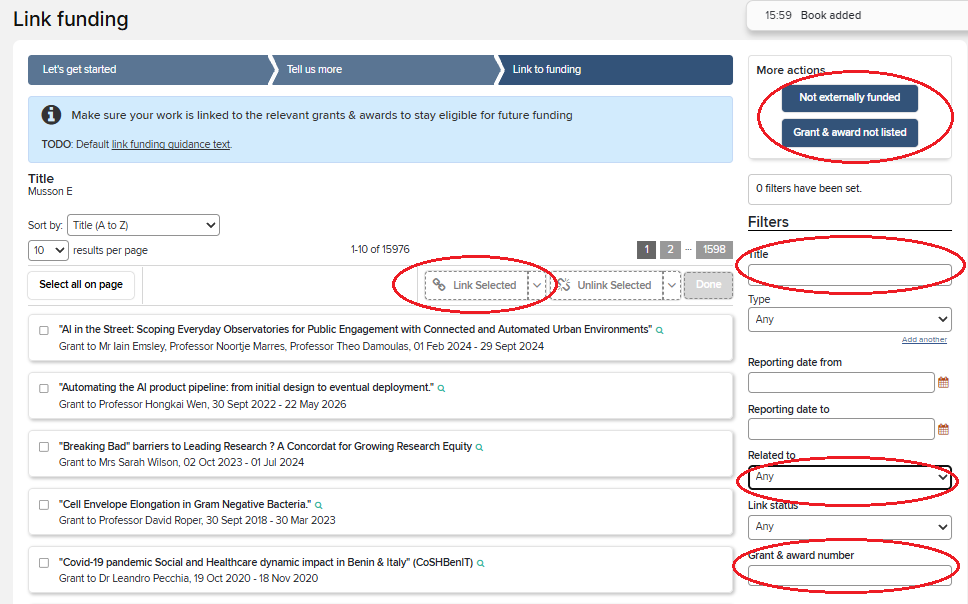Click the Book added notification
Viewport: 968px width, 604px height.
tap(857, 15)
